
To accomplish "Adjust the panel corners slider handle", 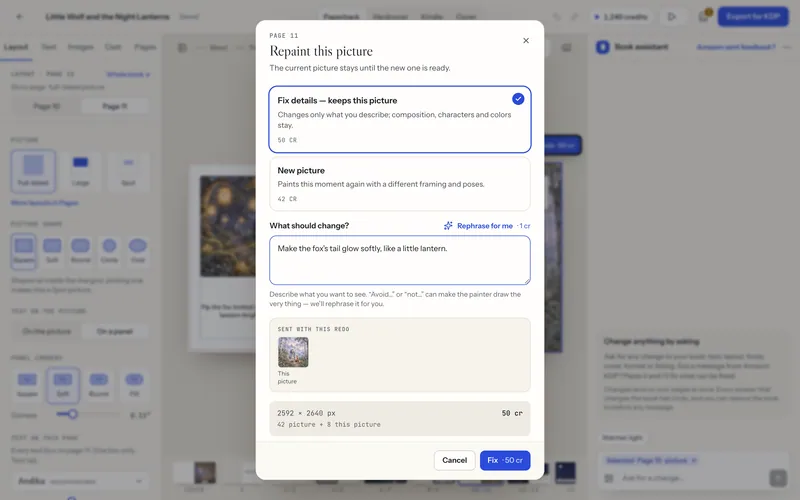I will point(73,414).
